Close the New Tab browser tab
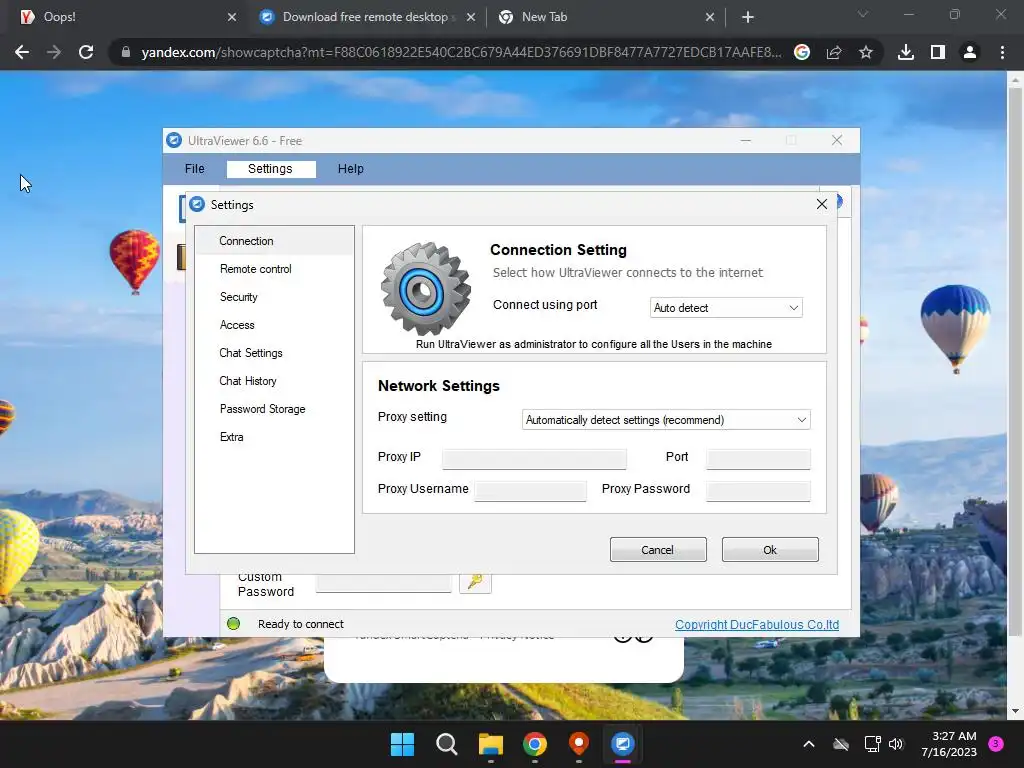This screenshot has height=768, width=1024. pos(710,17)
